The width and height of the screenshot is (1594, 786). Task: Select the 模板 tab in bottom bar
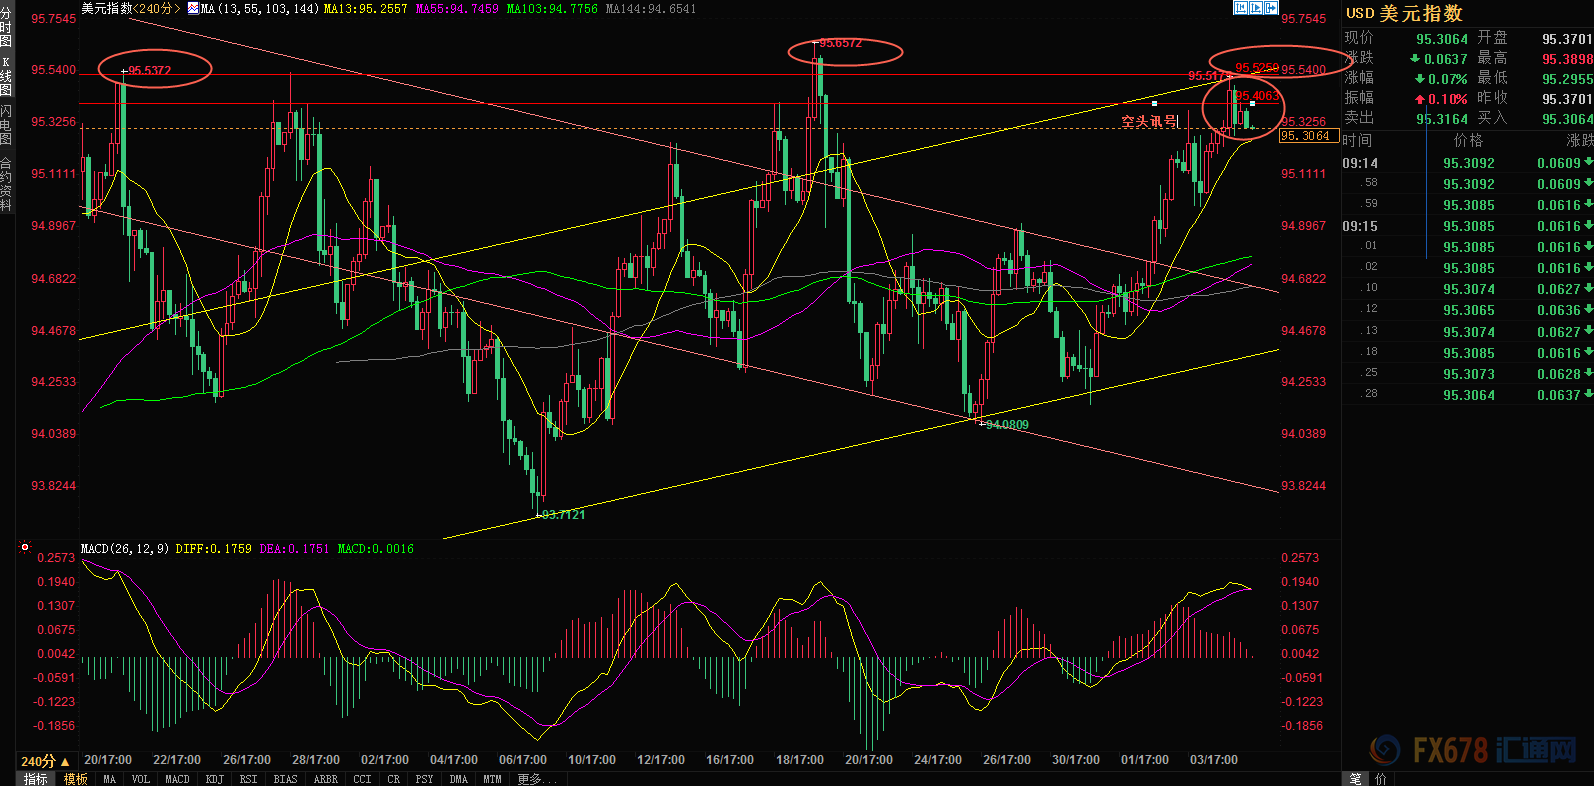(x=76, y=779)
